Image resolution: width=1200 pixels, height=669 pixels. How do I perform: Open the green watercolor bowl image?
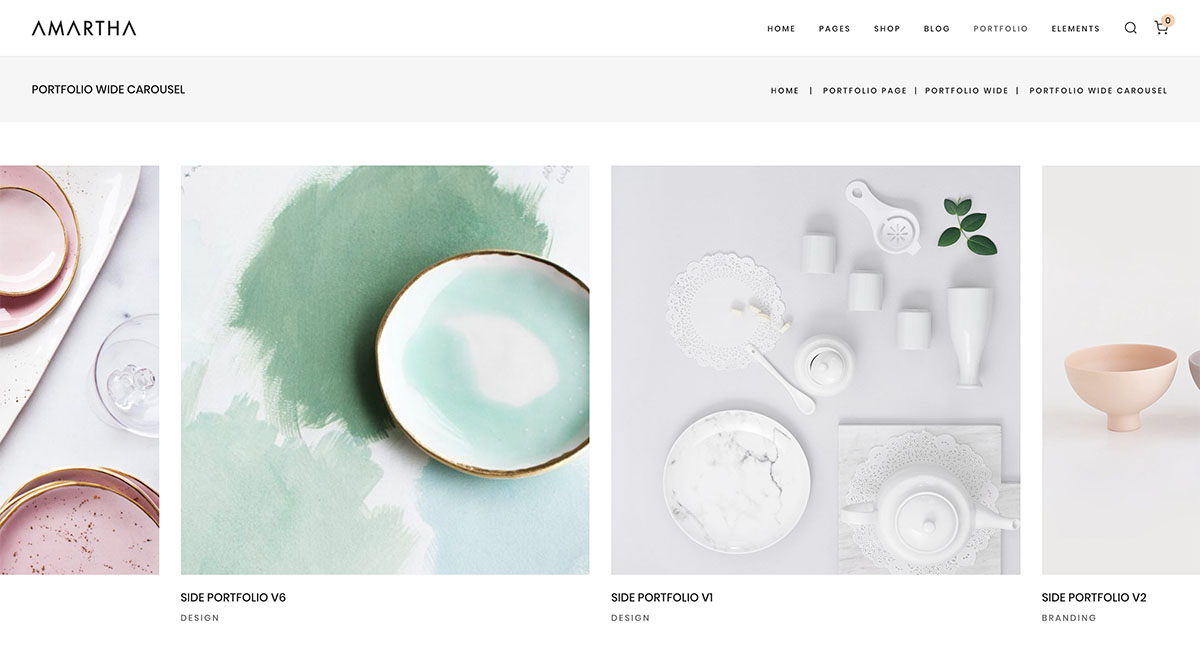click(385, 370)
